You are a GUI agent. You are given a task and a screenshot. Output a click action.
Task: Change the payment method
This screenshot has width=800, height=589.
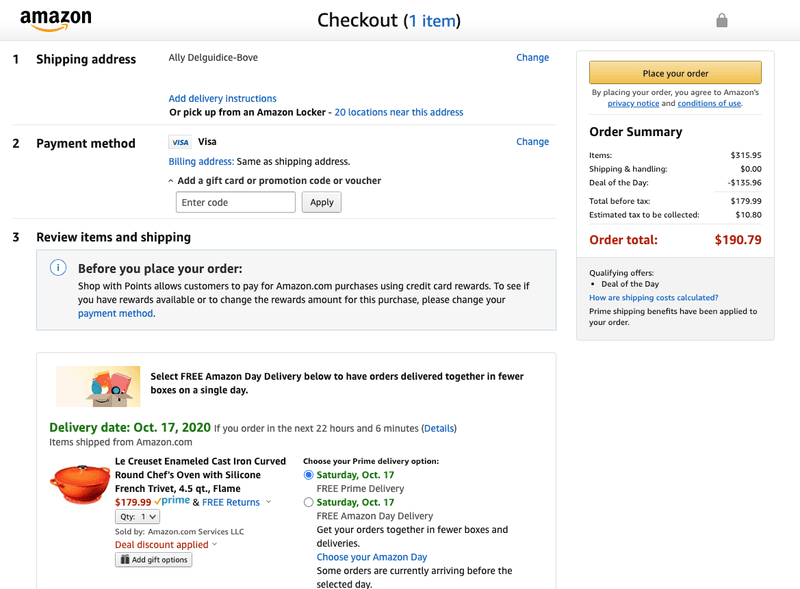coord(532,141)
